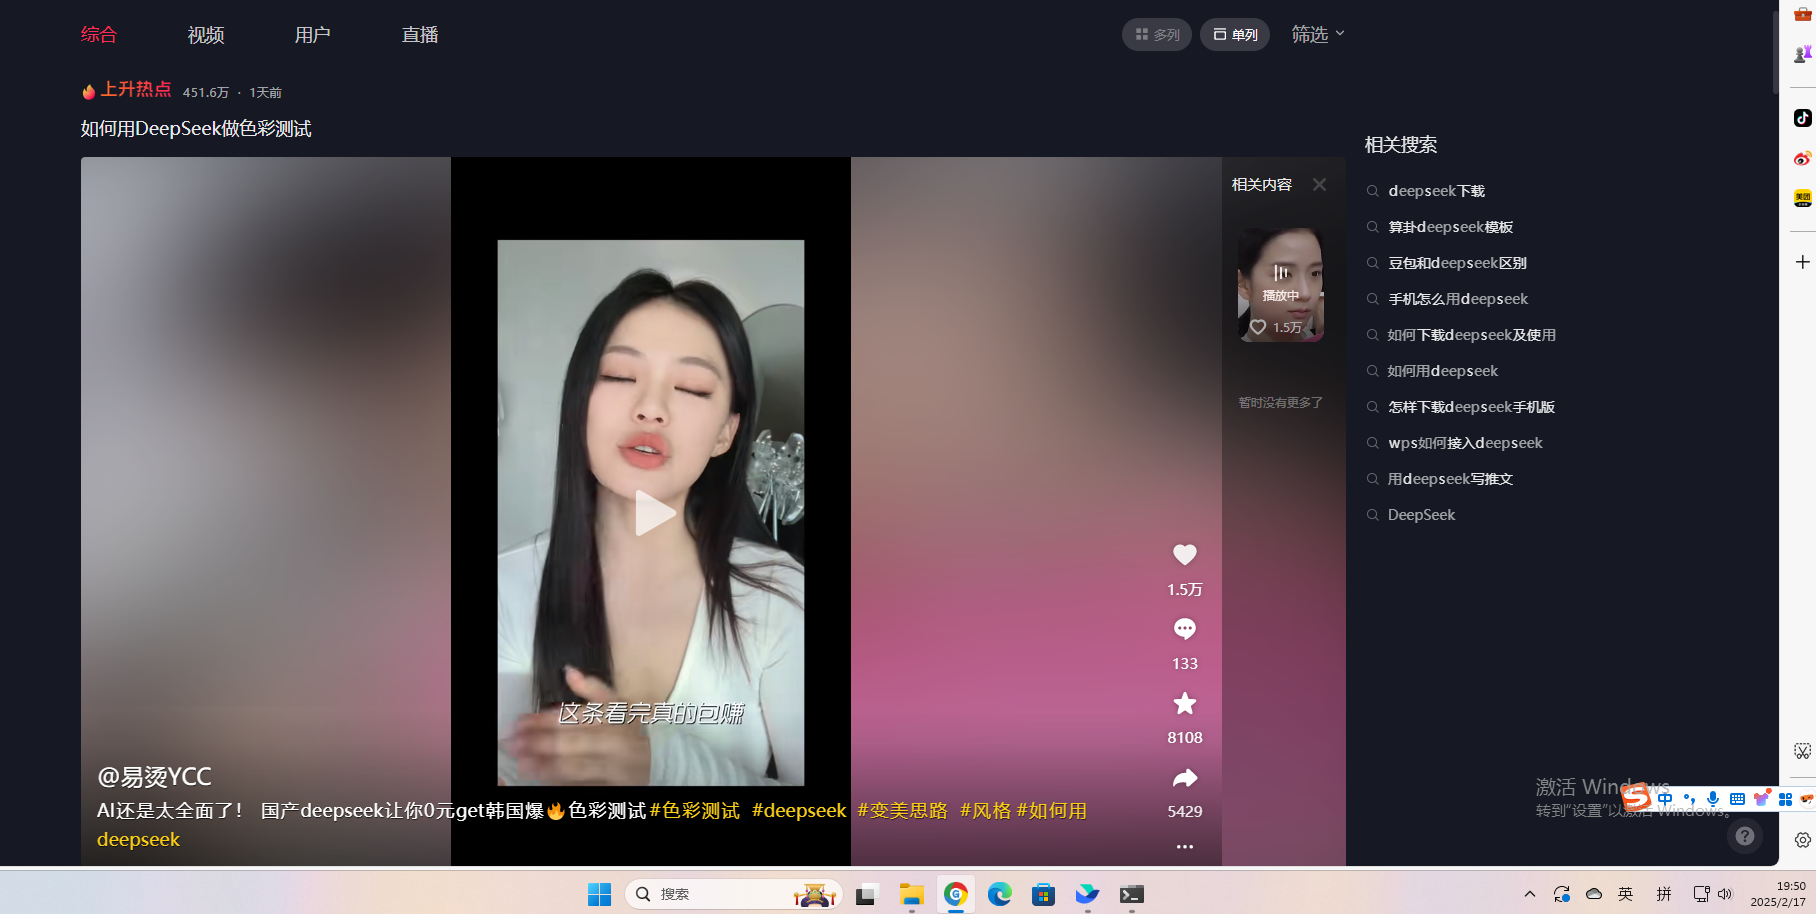Open the #风格 hashtag
Image resolution: width=1816 pixels, height=914 pixels.
tap(986, 811)
